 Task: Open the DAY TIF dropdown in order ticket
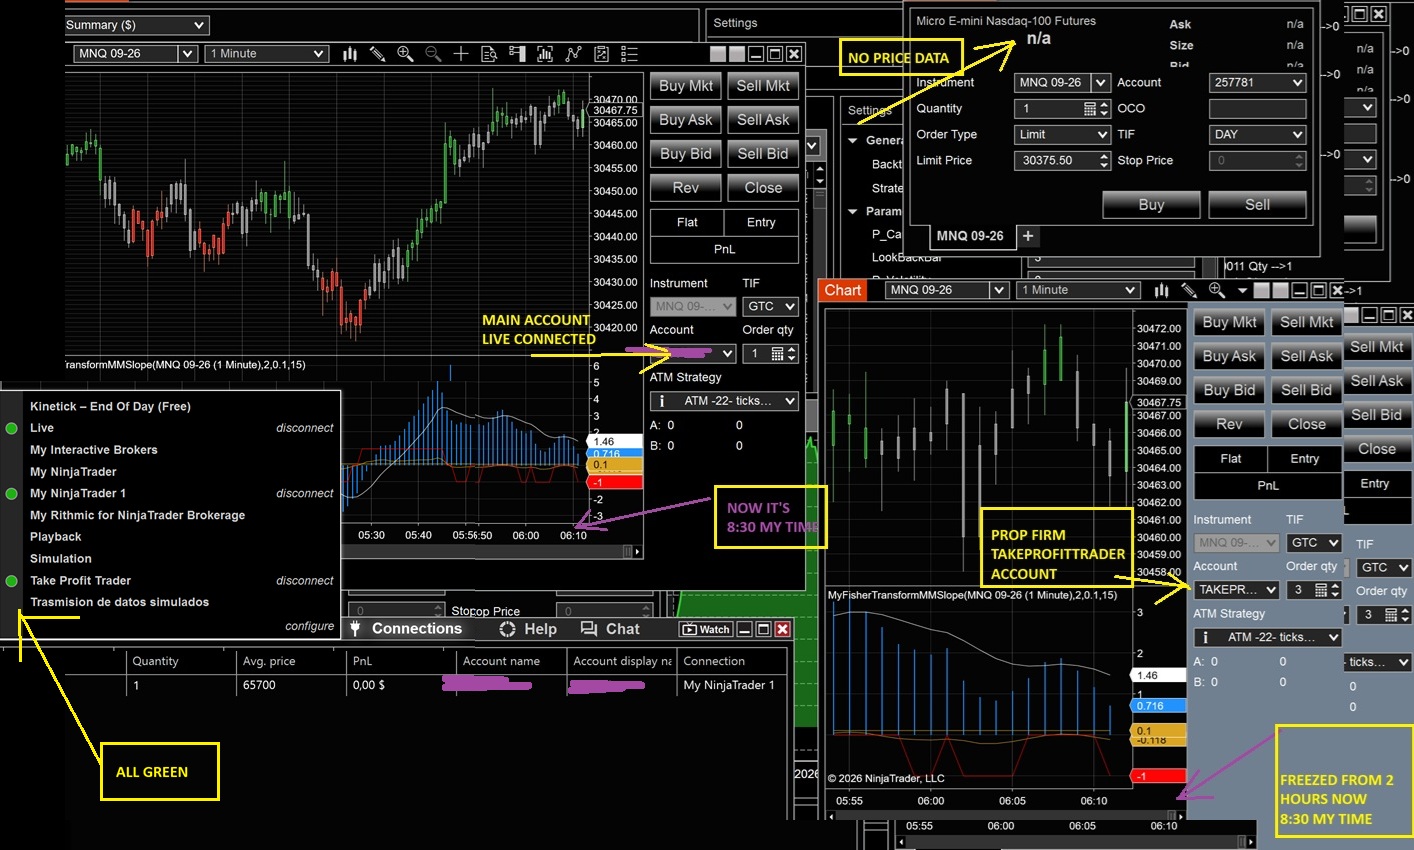[x=1258, y=134]
